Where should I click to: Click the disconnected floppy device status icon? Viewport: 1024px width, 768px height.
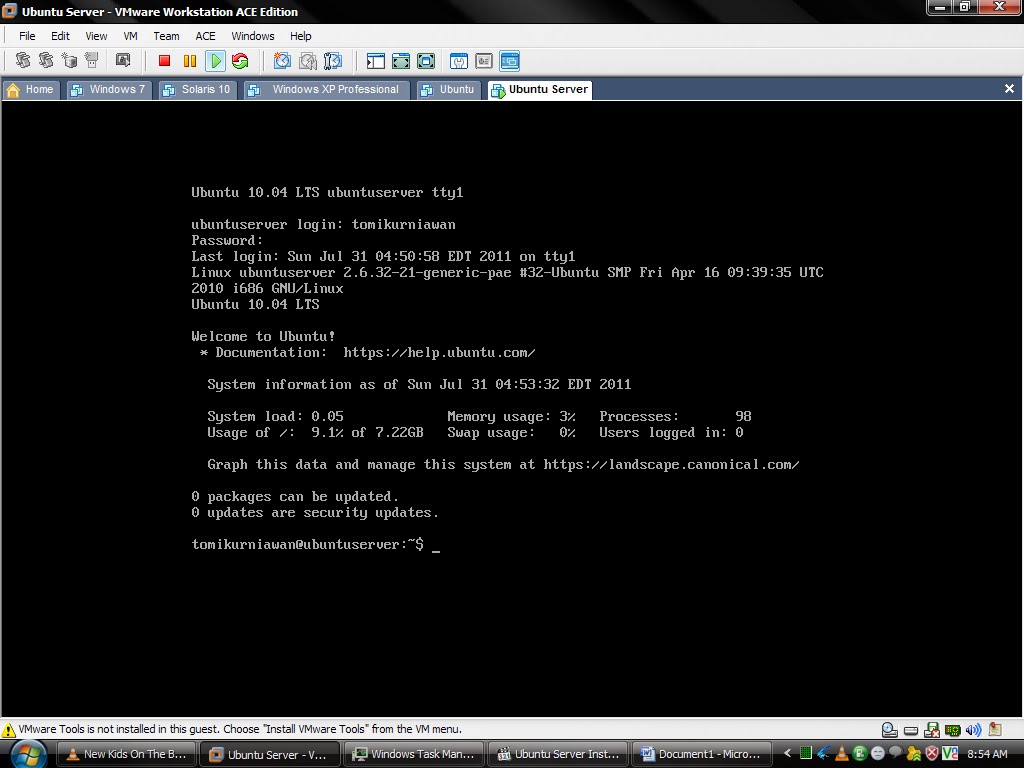tap(932, 729)
